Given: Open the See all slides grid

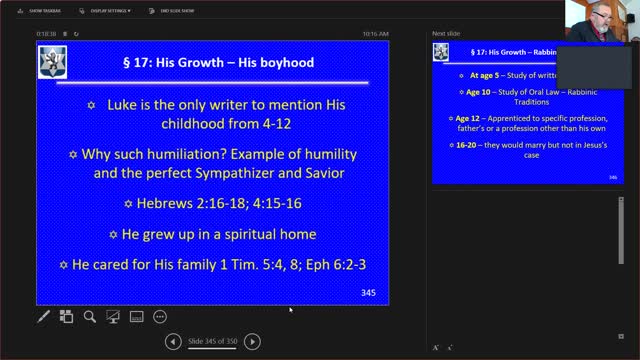Looking at the screenshot, I should click(x=66, y=316).
